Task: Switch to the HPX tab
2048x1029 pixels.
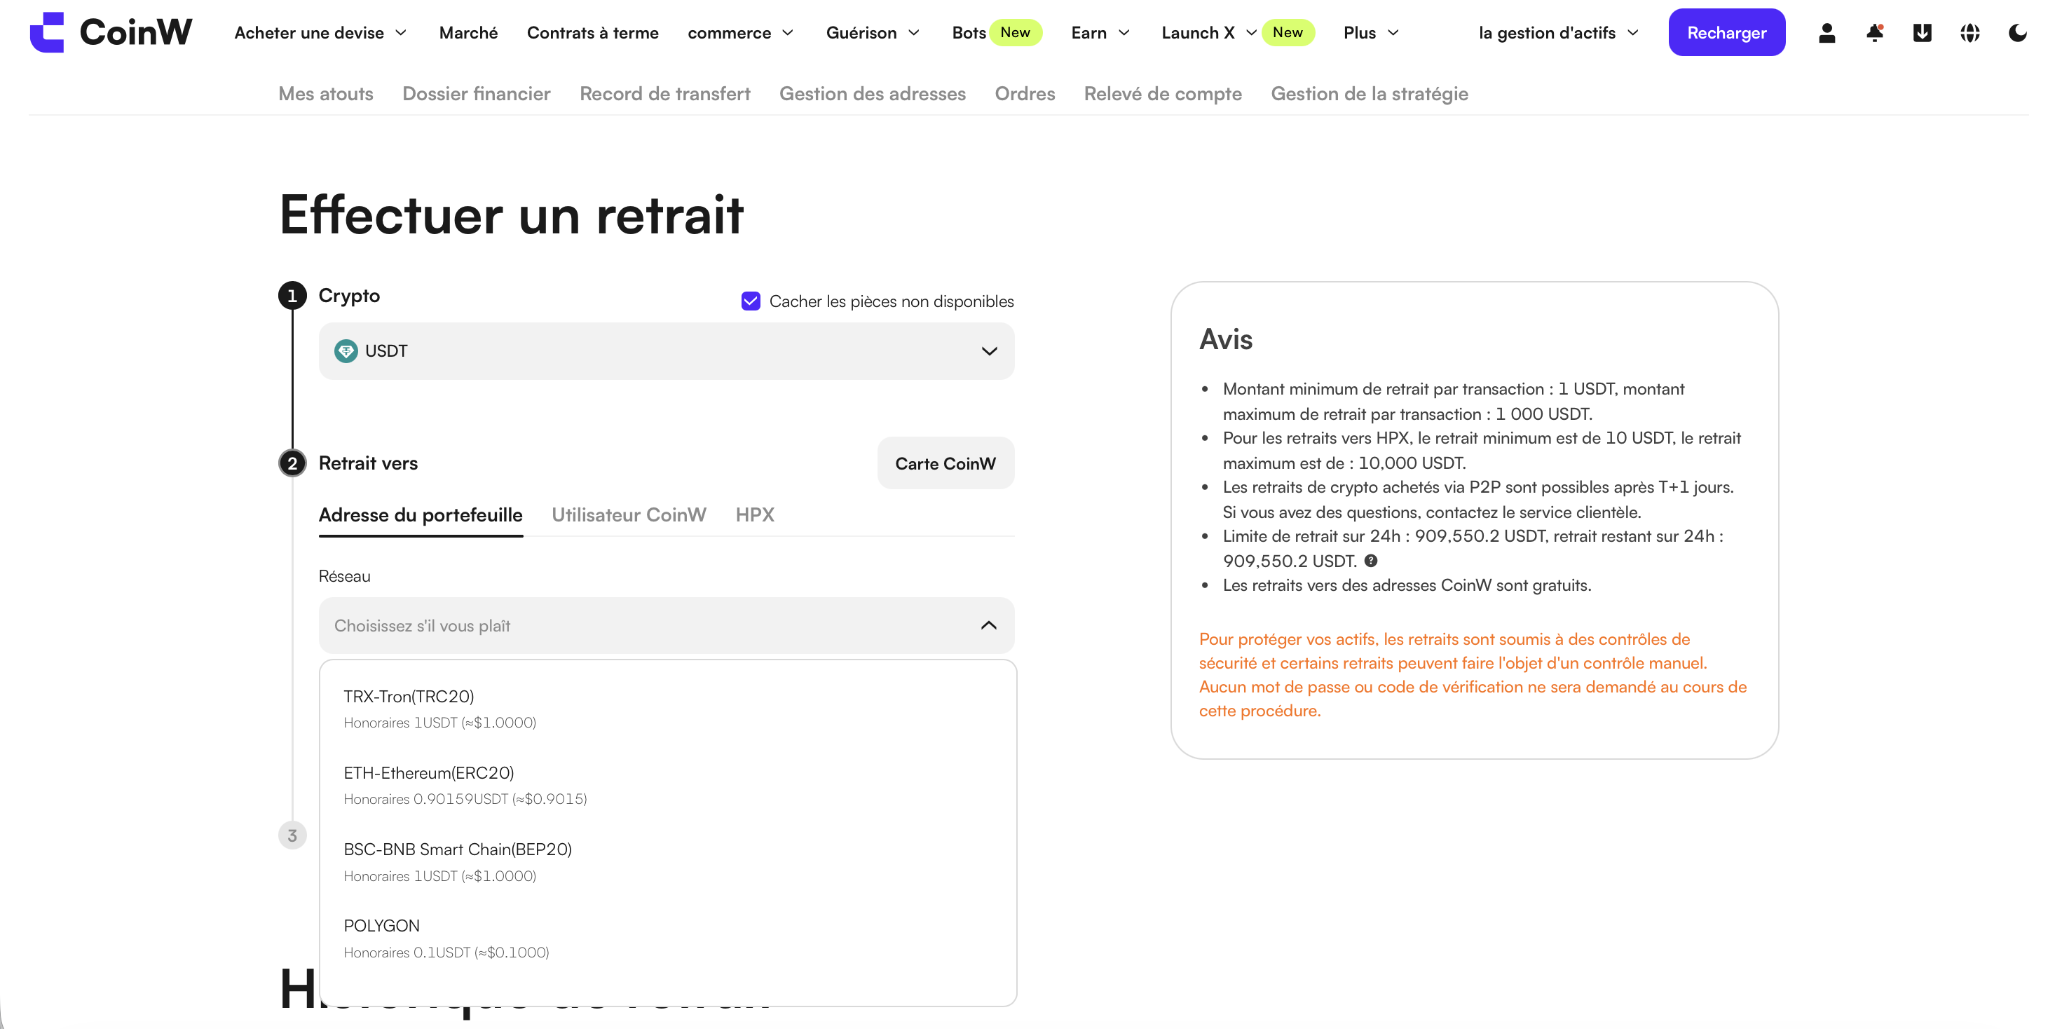Action: [x=755, y=515]
